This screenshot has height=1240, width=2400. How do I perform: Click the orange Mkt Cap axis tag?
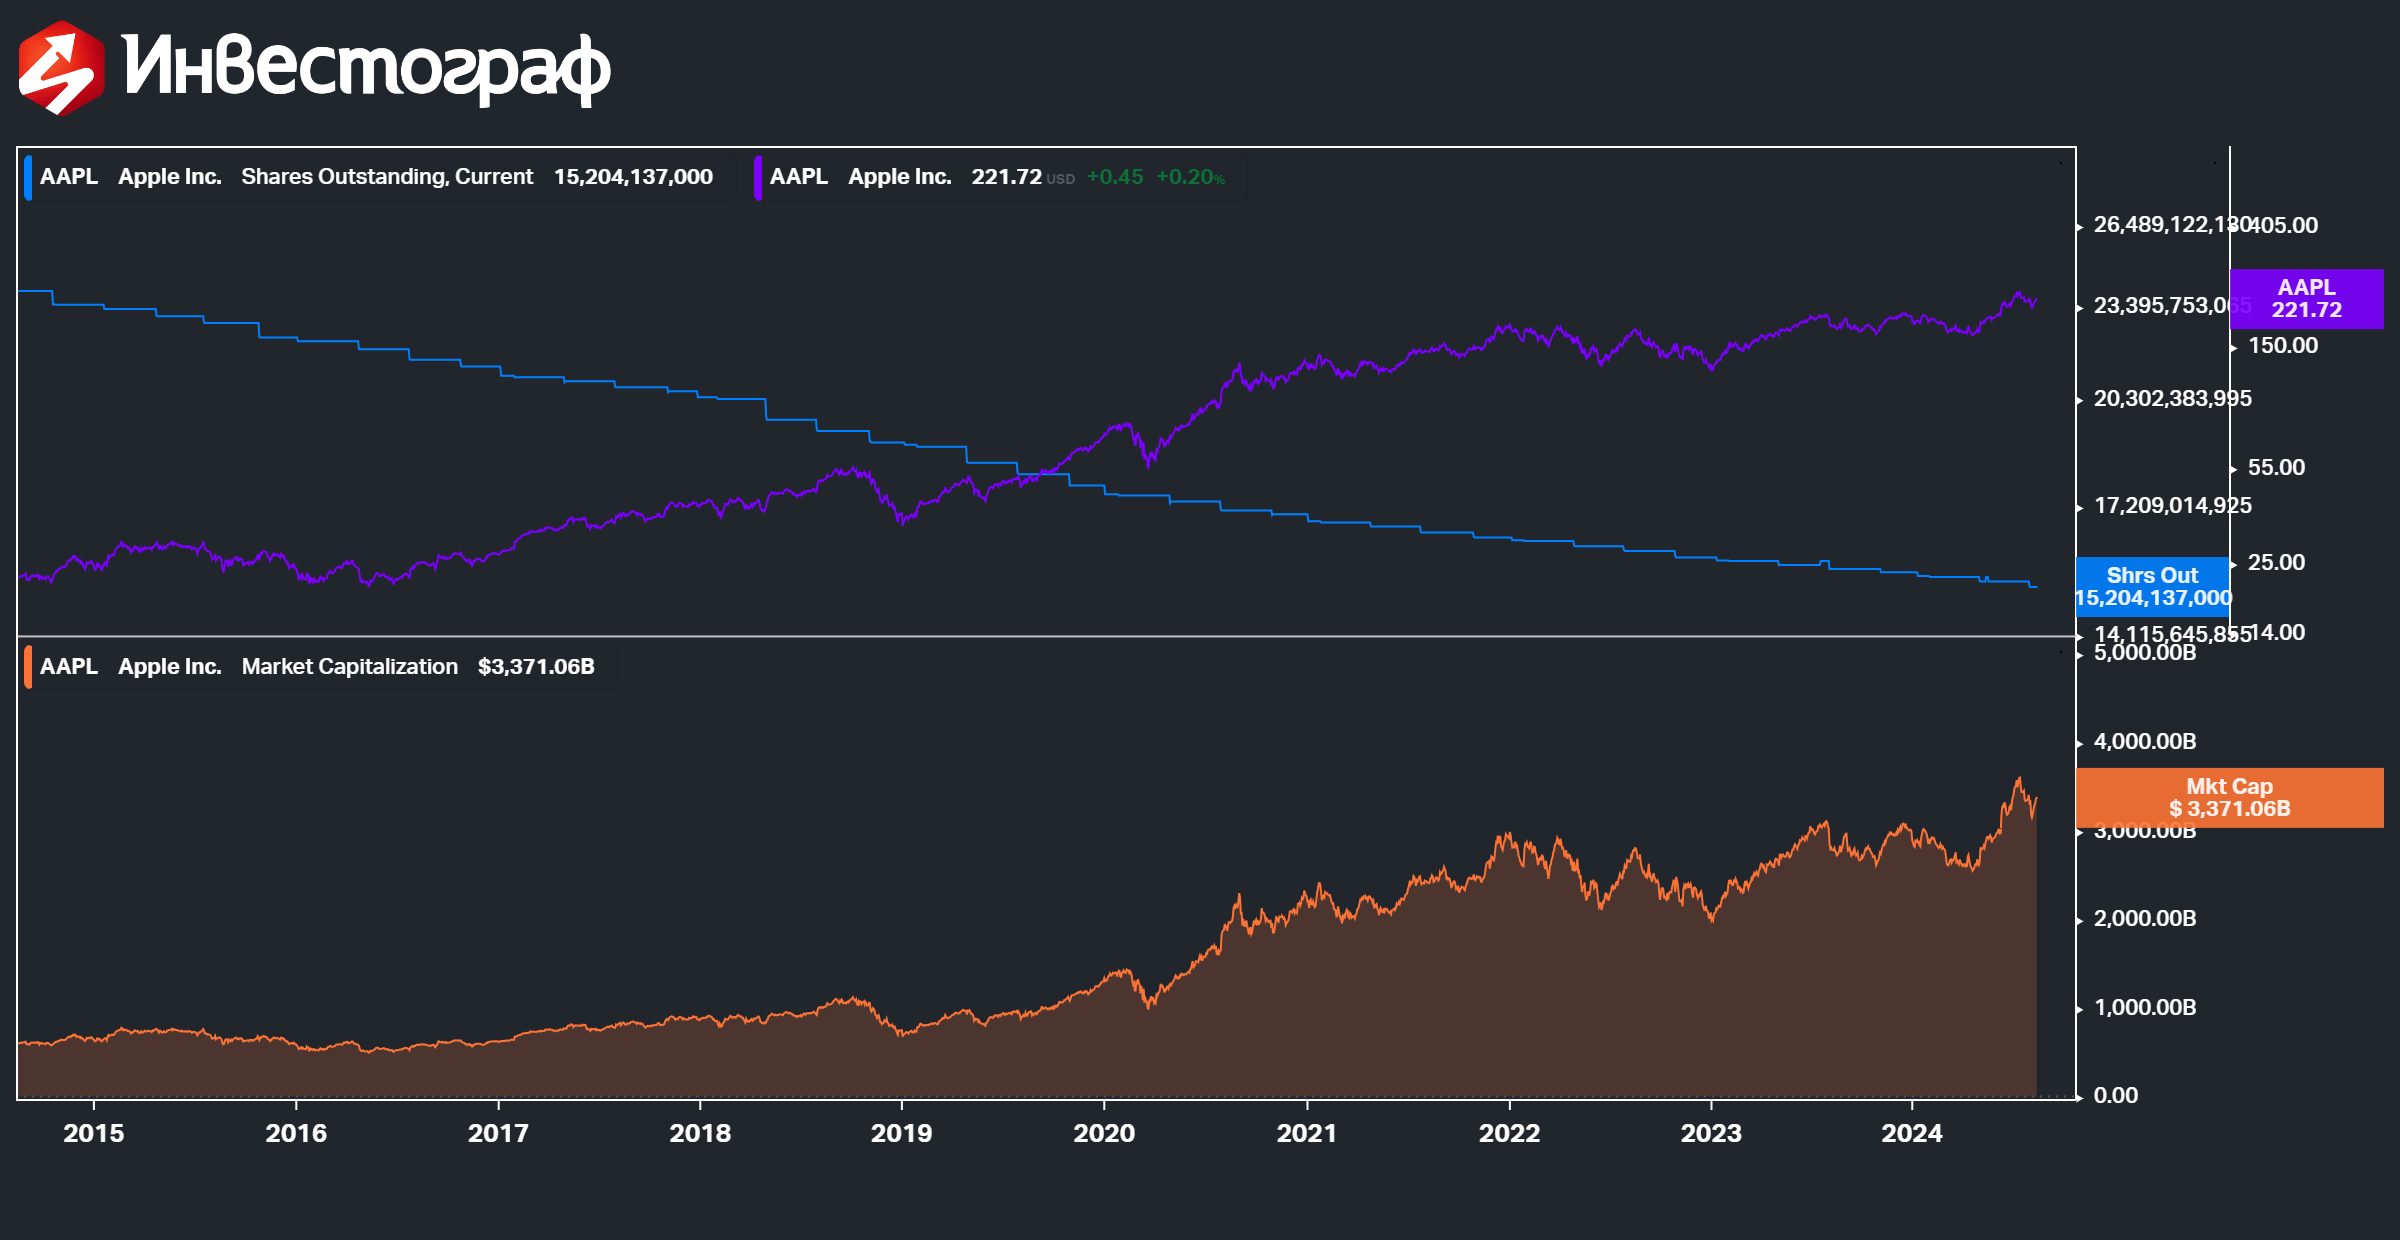coord(2229,798)
